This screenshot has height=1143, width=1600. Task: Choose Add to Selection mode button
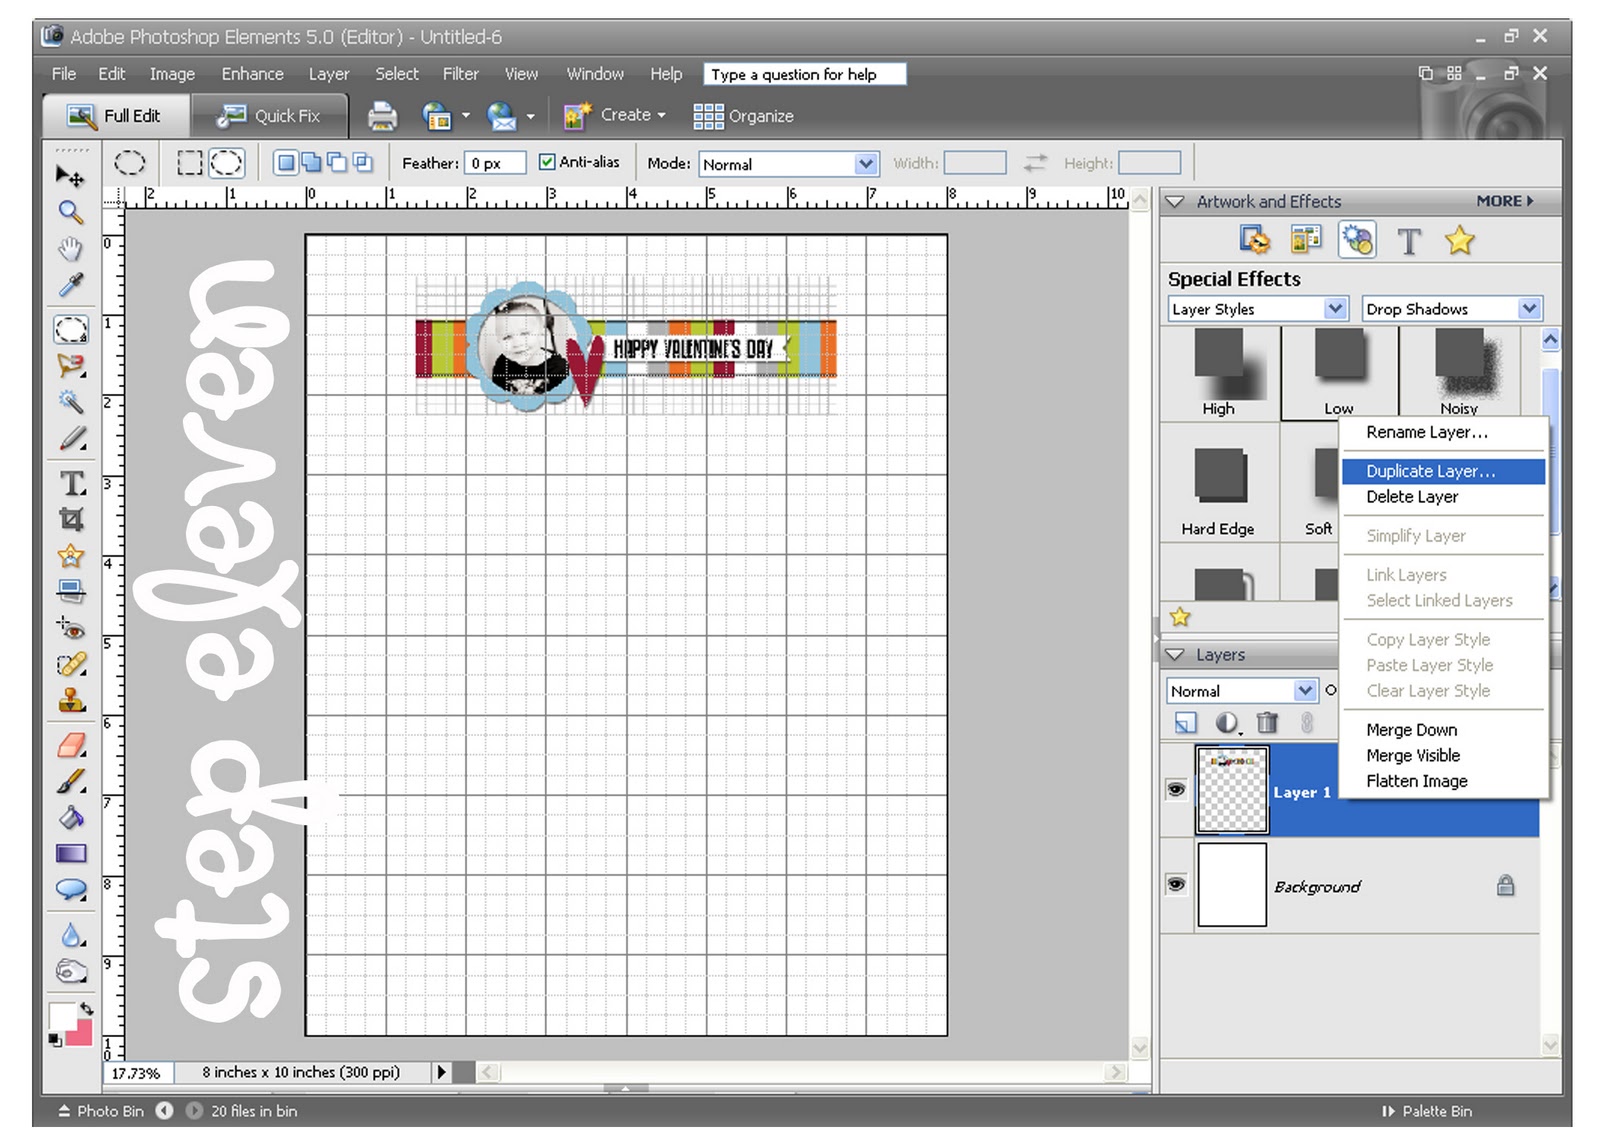pos(311,163)
